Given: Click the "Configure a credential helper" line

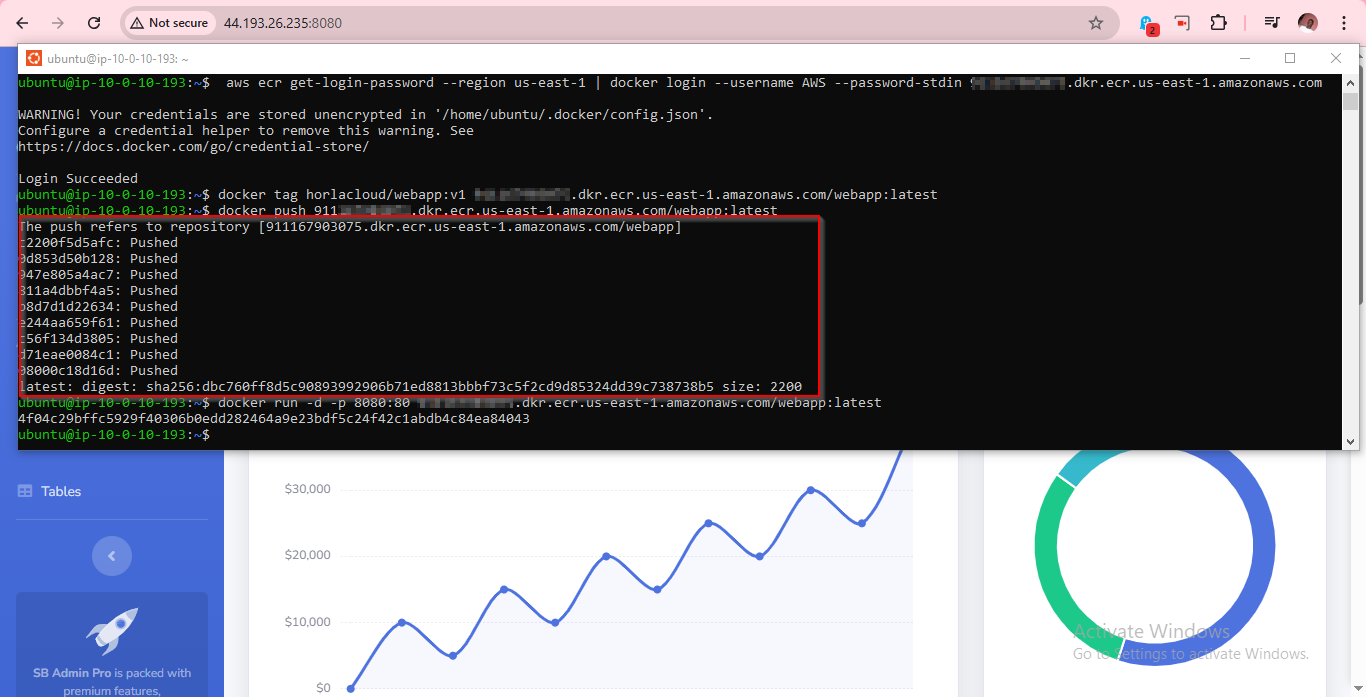Looking at the screenshot, I should coord(246,130).
